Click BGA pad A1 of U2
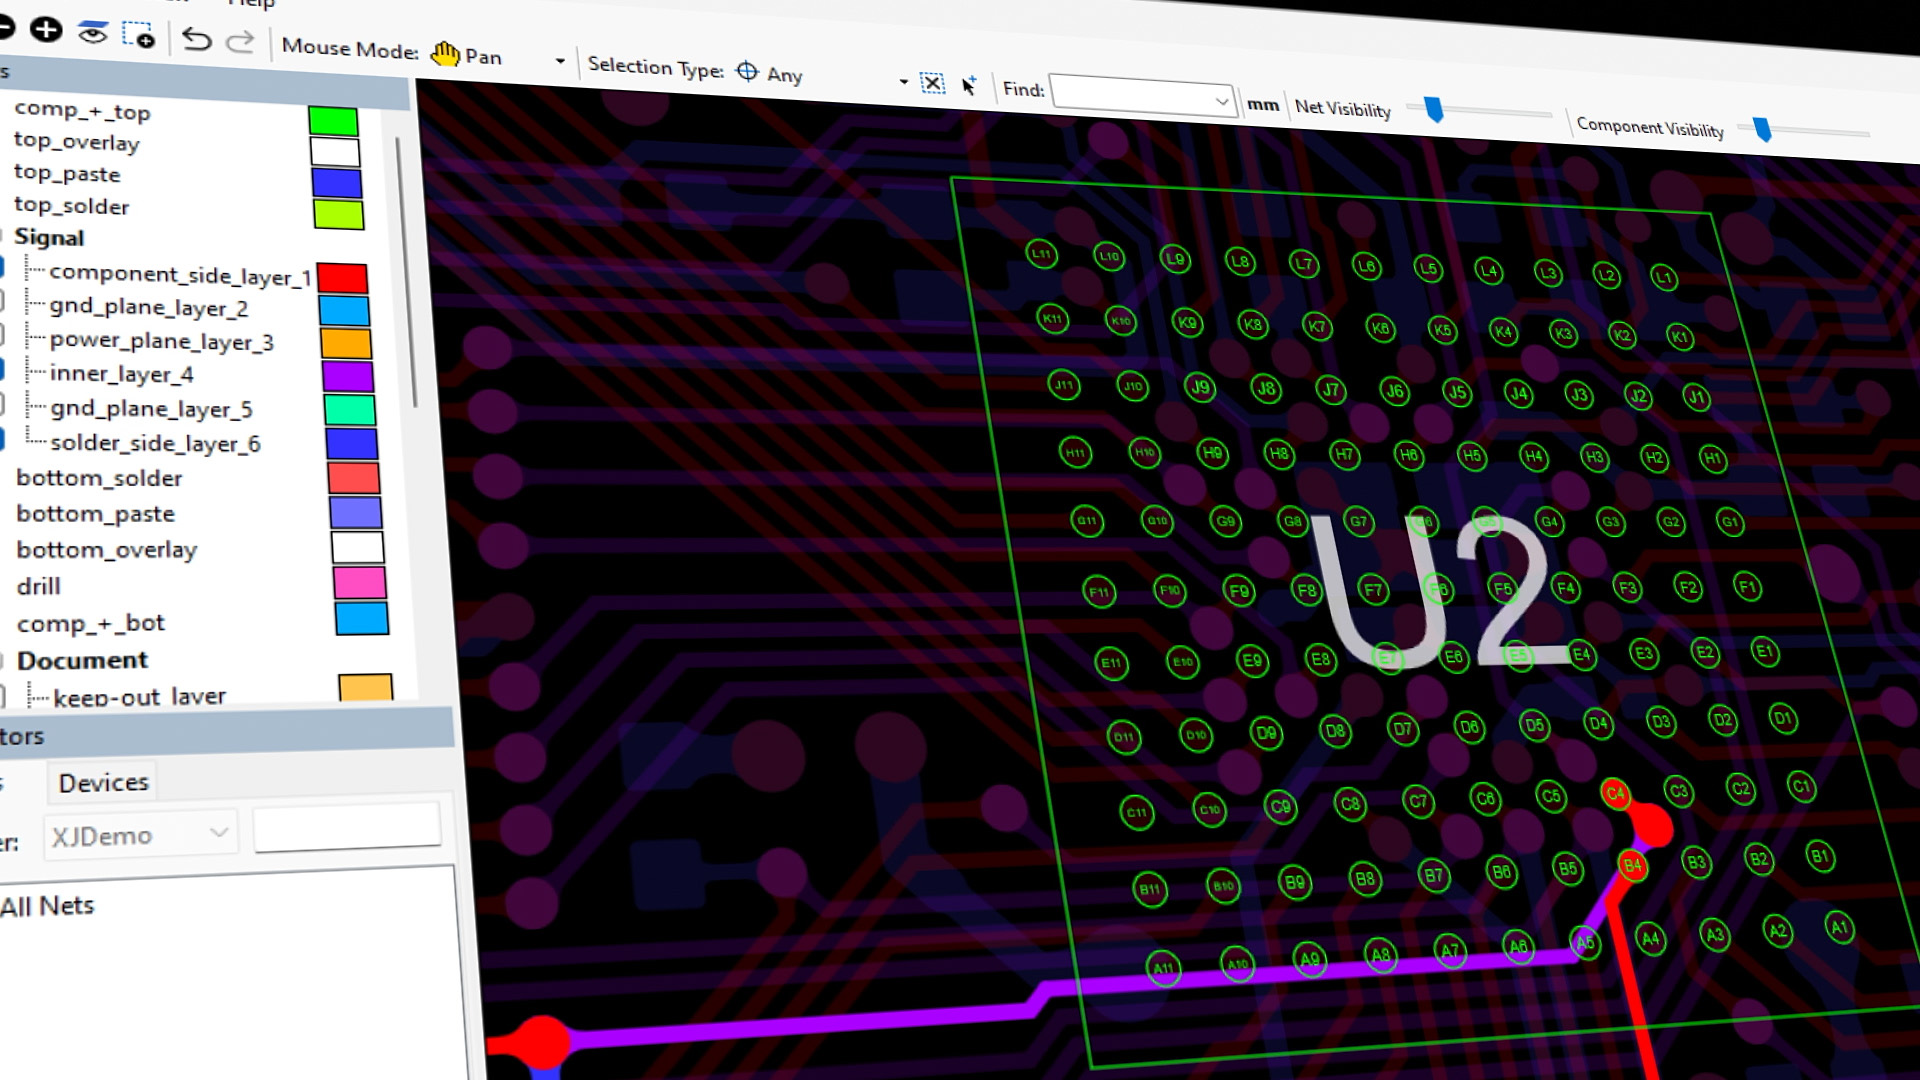 (x=1839, y=927)
